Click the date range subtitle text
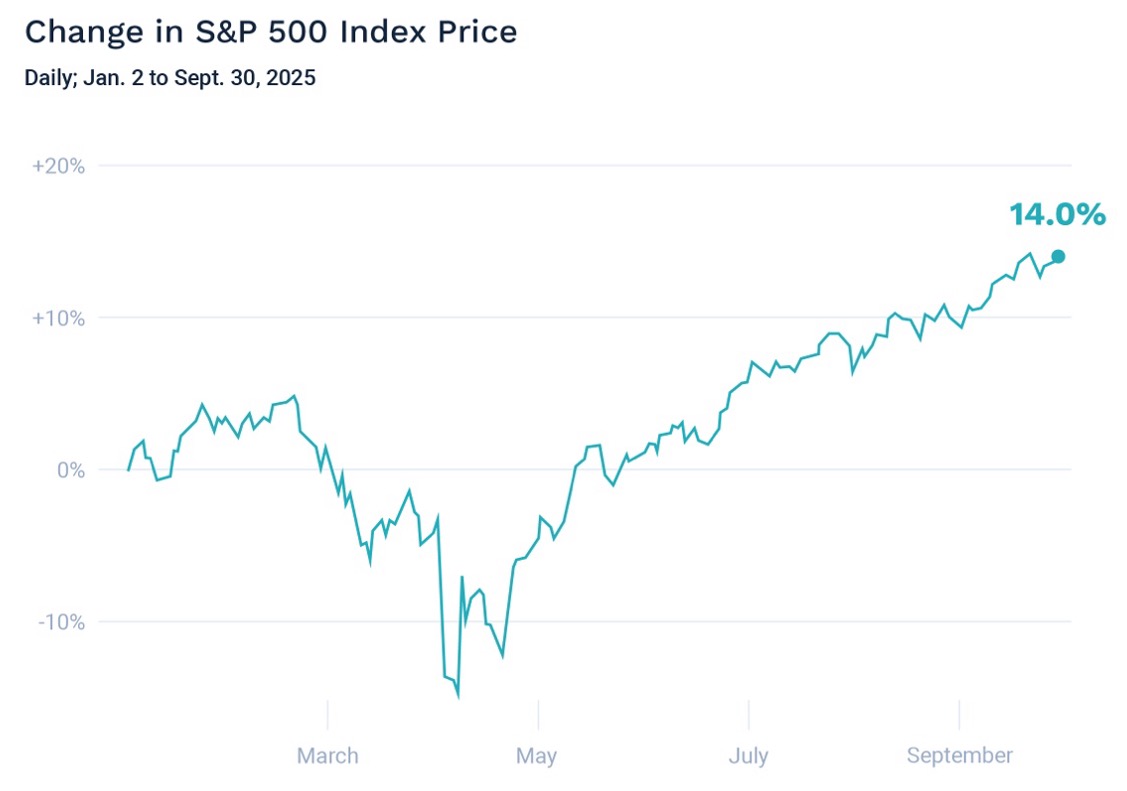Screen dimensions: 1127x791 [170, 78]
